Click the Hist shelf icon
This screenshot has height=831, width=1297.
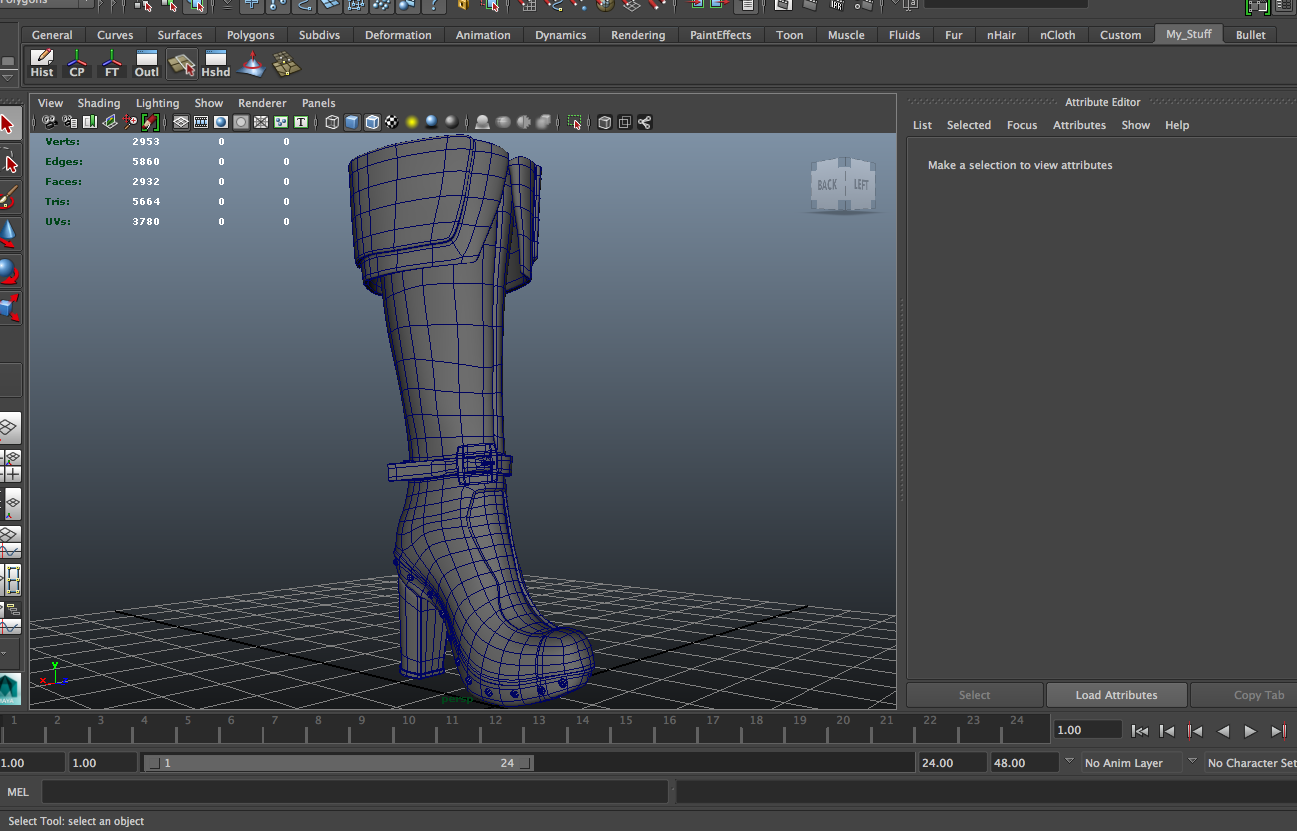[42, 64]
